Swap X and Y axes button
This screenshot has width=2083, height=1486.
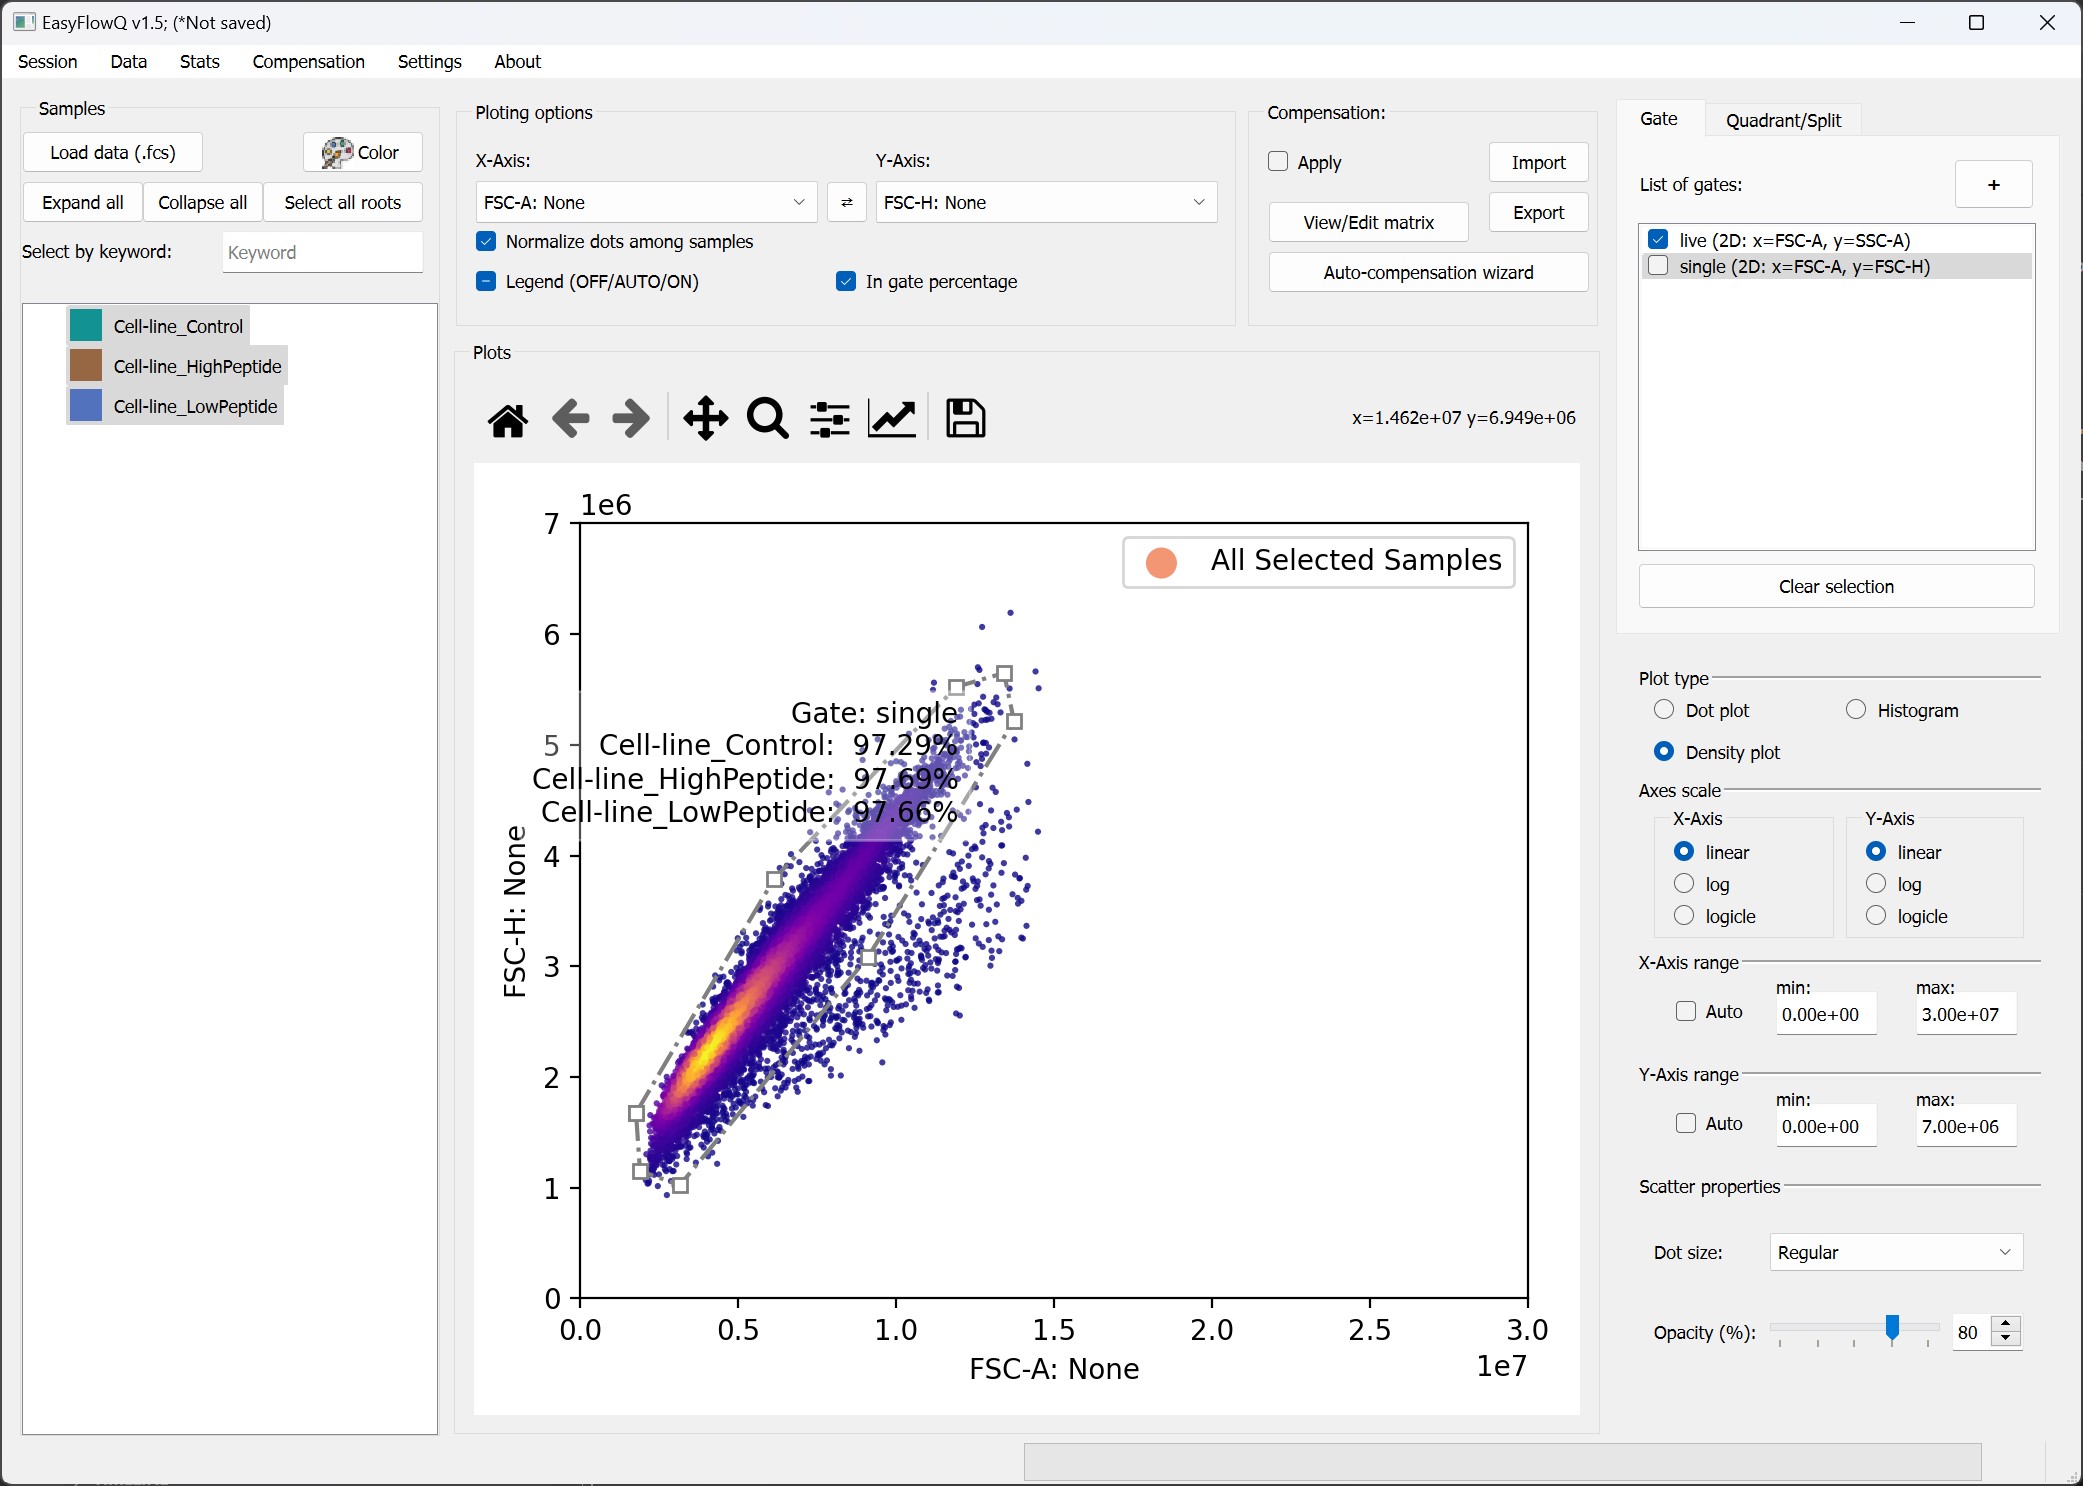coord(847,203)
